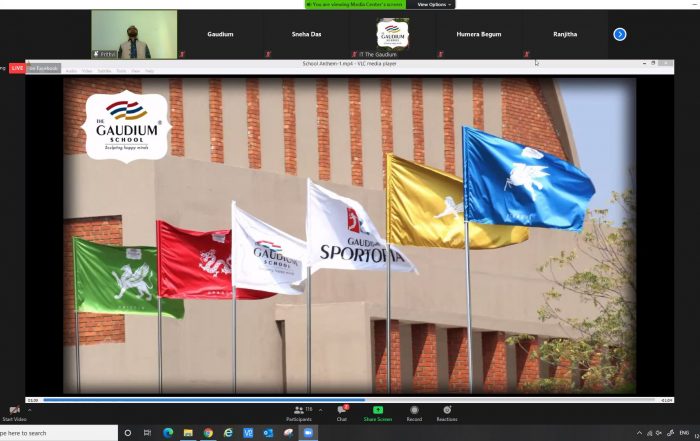Open the VLC Audio menu
700x441 pixels.
[x=71, y=71]
